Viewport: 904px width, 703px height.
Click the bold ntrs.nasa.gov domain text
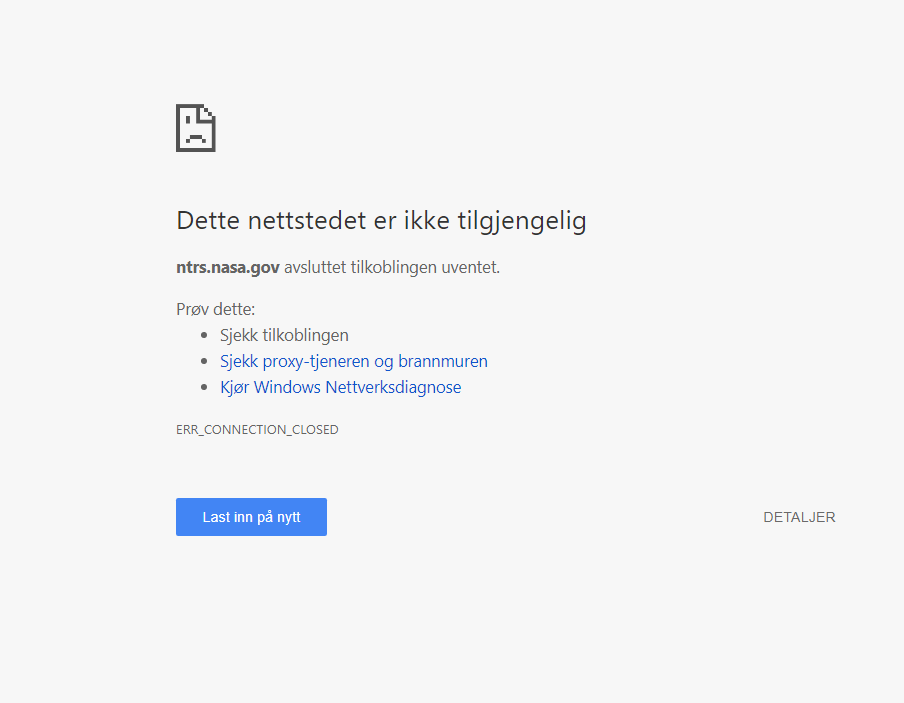click(x=228, y=267)
